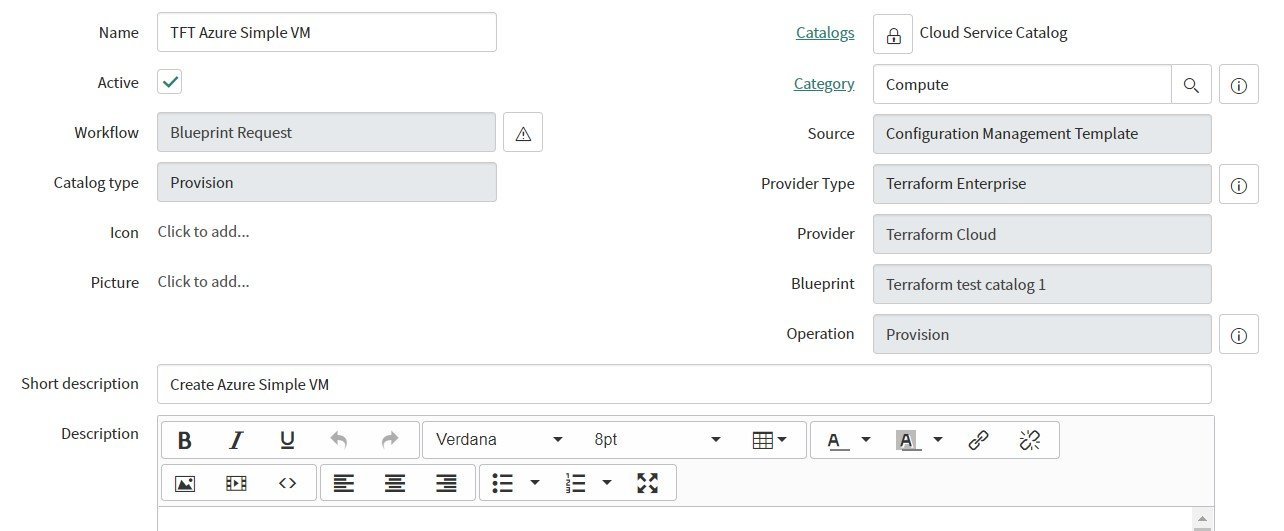Edit the Short description field
This screenshot has width=1284, height=531.
[x=684, y=384]
